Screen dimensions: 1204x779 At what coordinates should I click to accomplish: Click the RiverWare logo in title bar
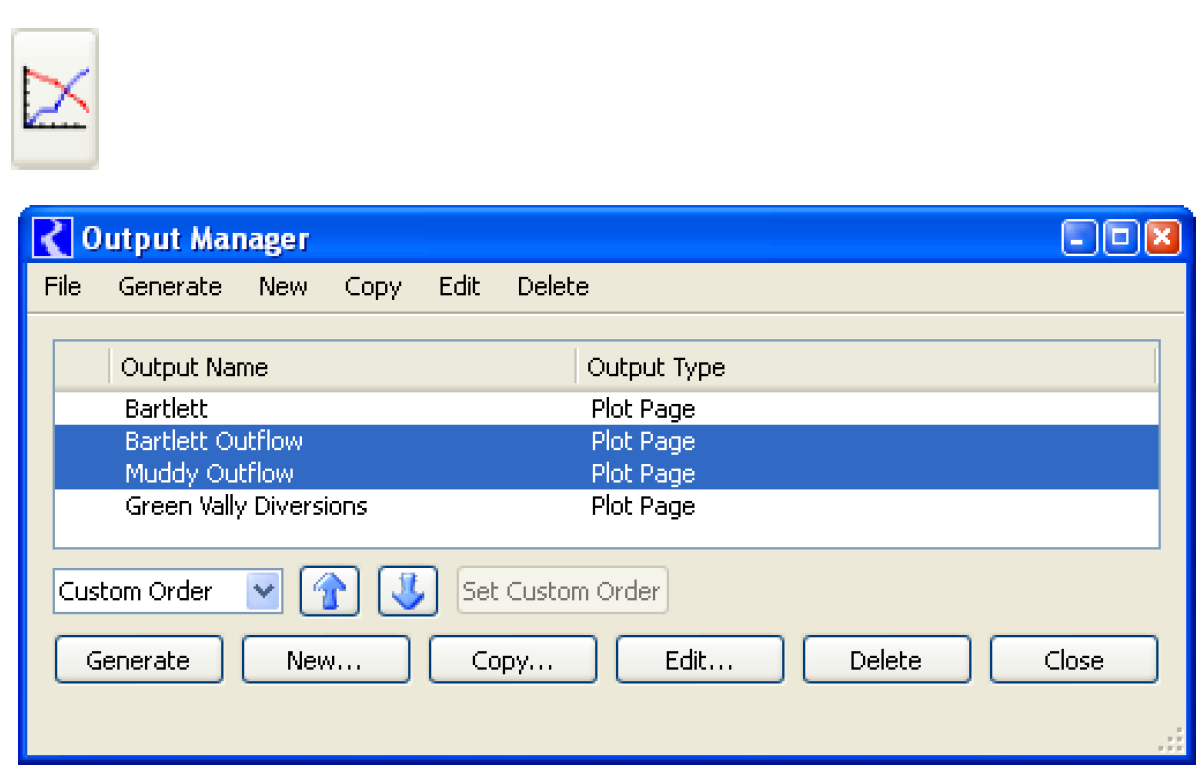[53, 239]
